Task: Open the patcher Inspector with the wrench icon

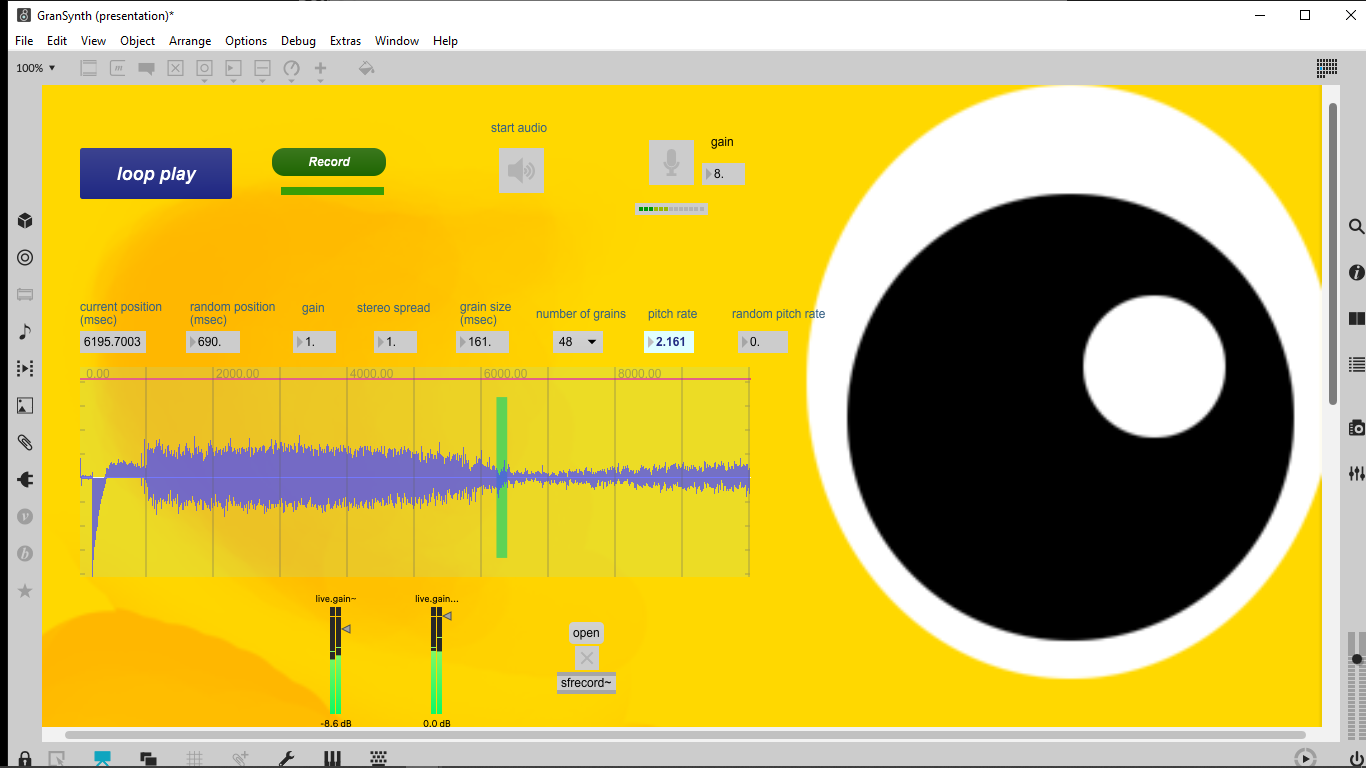Action: click(x=287, y=757)
